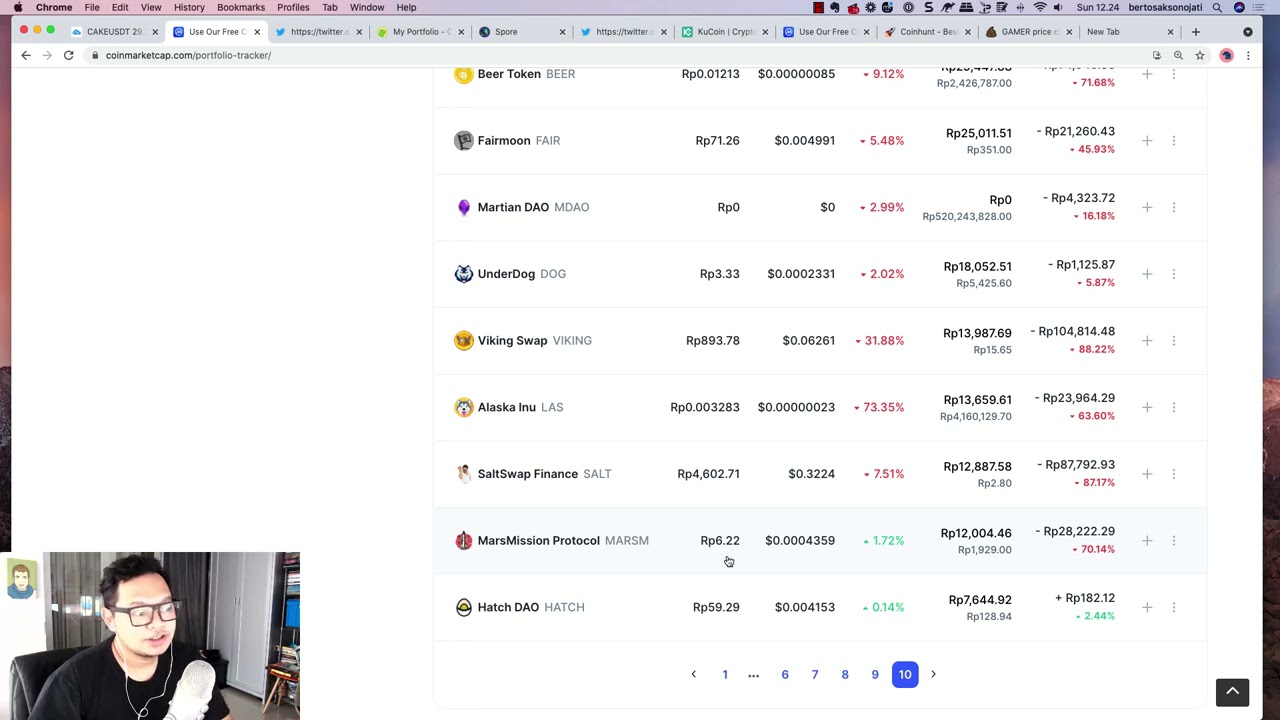Click the Chrome profile avatar icon
The width and height of the screenshot is (1280, 720).
[1226, 56]
